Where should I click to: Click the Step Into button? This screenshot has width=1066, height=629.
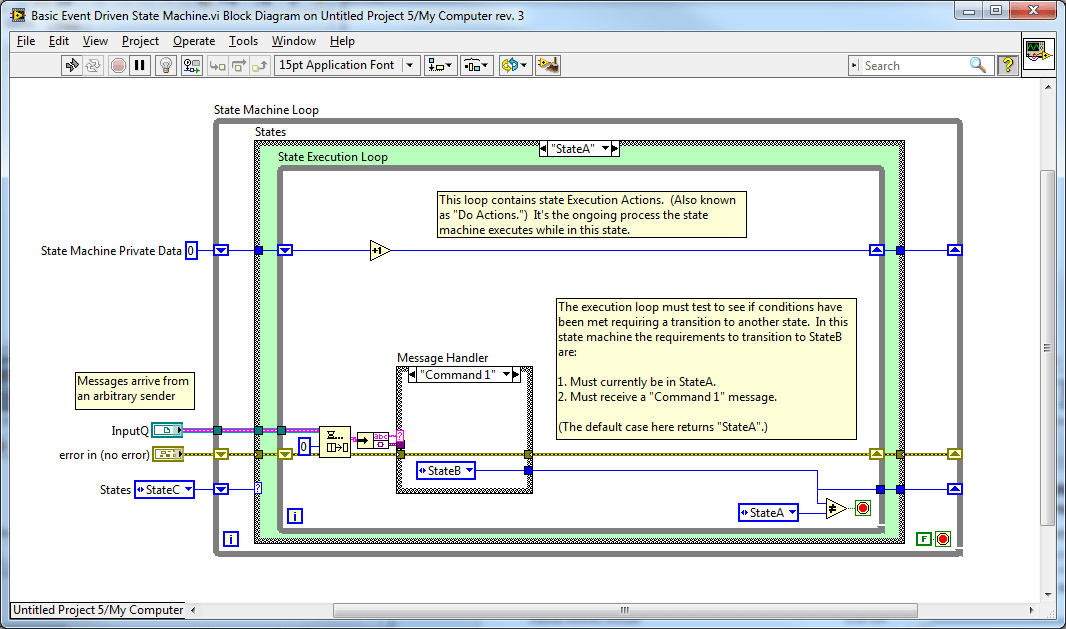click(218, 65)
